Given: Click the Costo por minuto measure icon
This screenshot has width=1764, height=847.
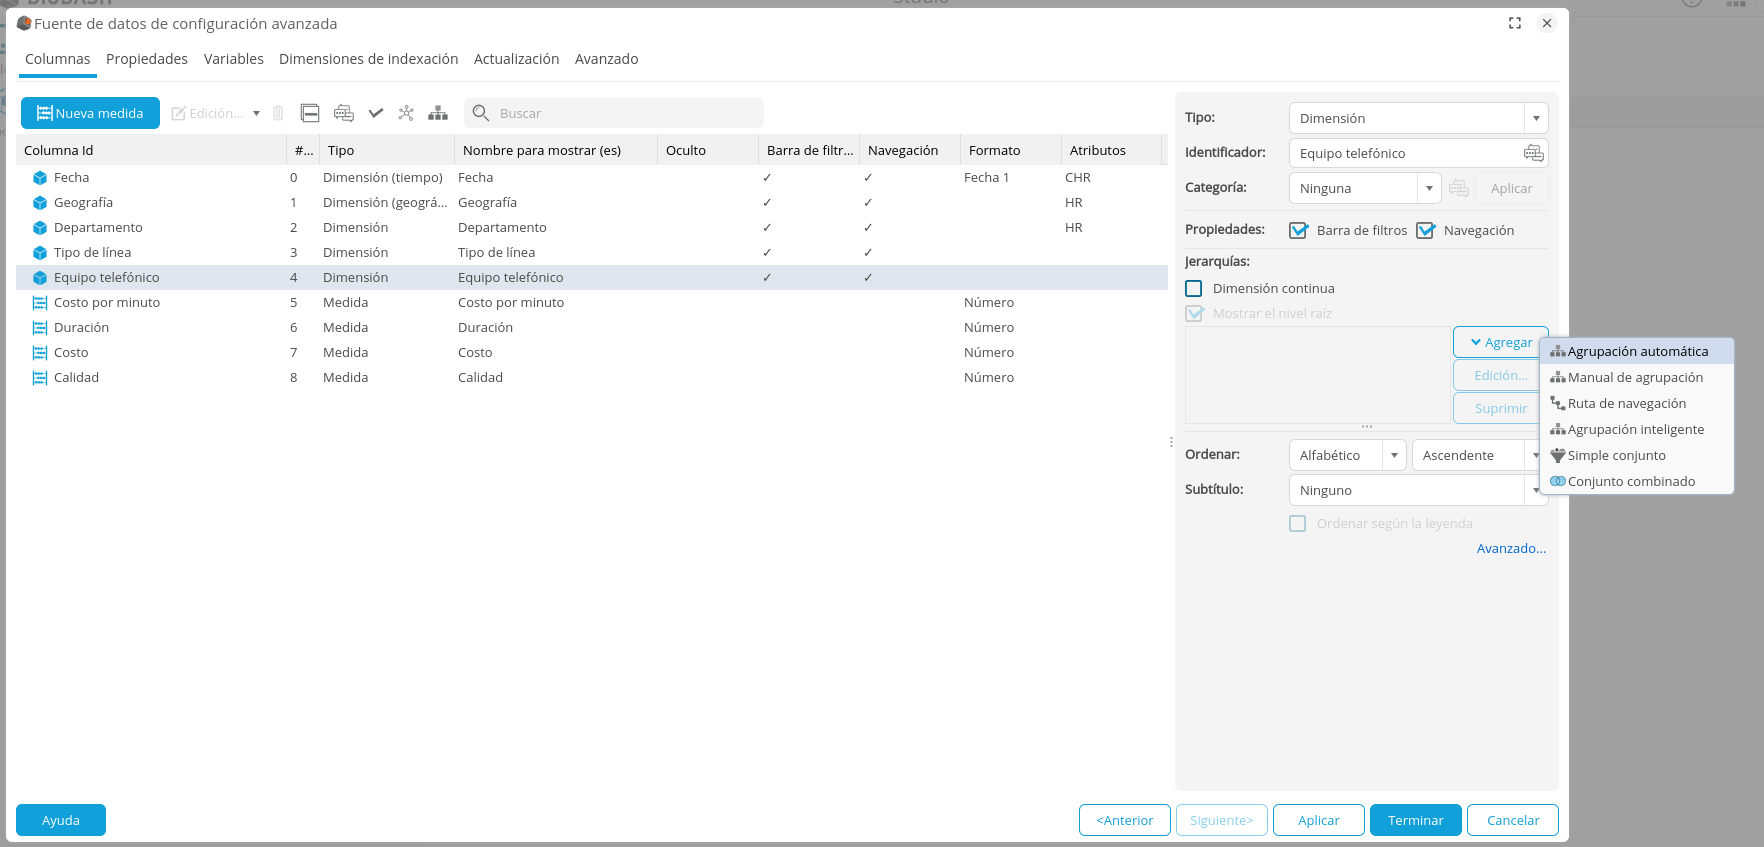Looking at the screenshot, I should 40,303.
